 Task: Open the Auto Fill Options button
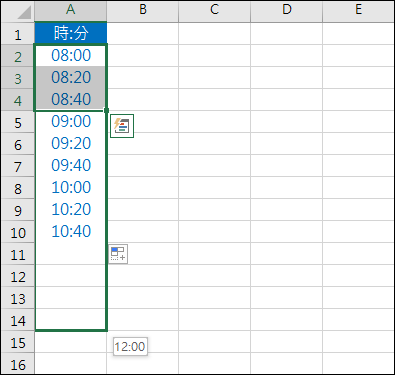118,254
